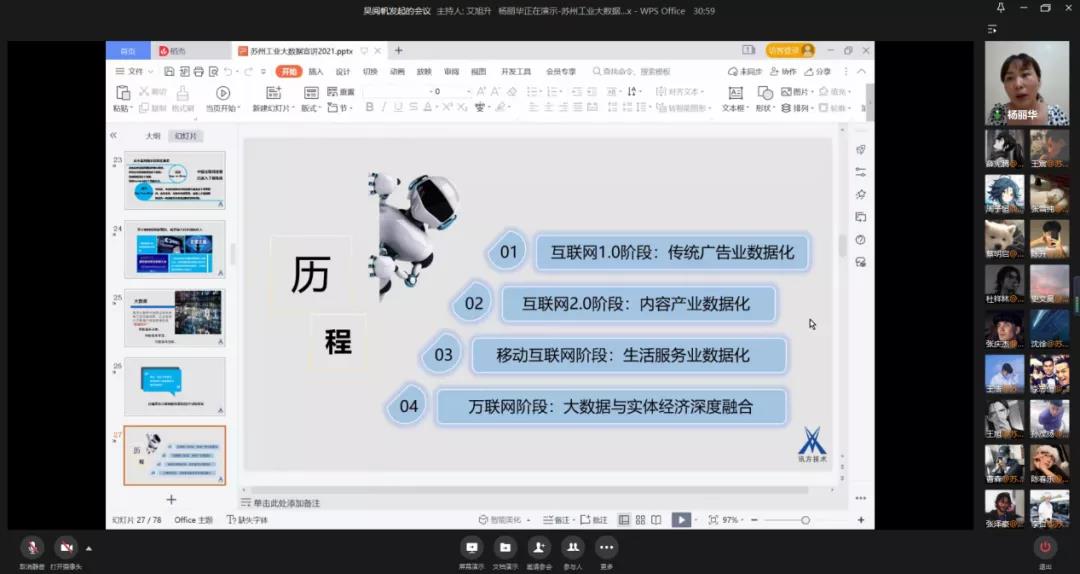
Task: Toggle microphone mute (取消静音) button
Action: click(33, 547)
